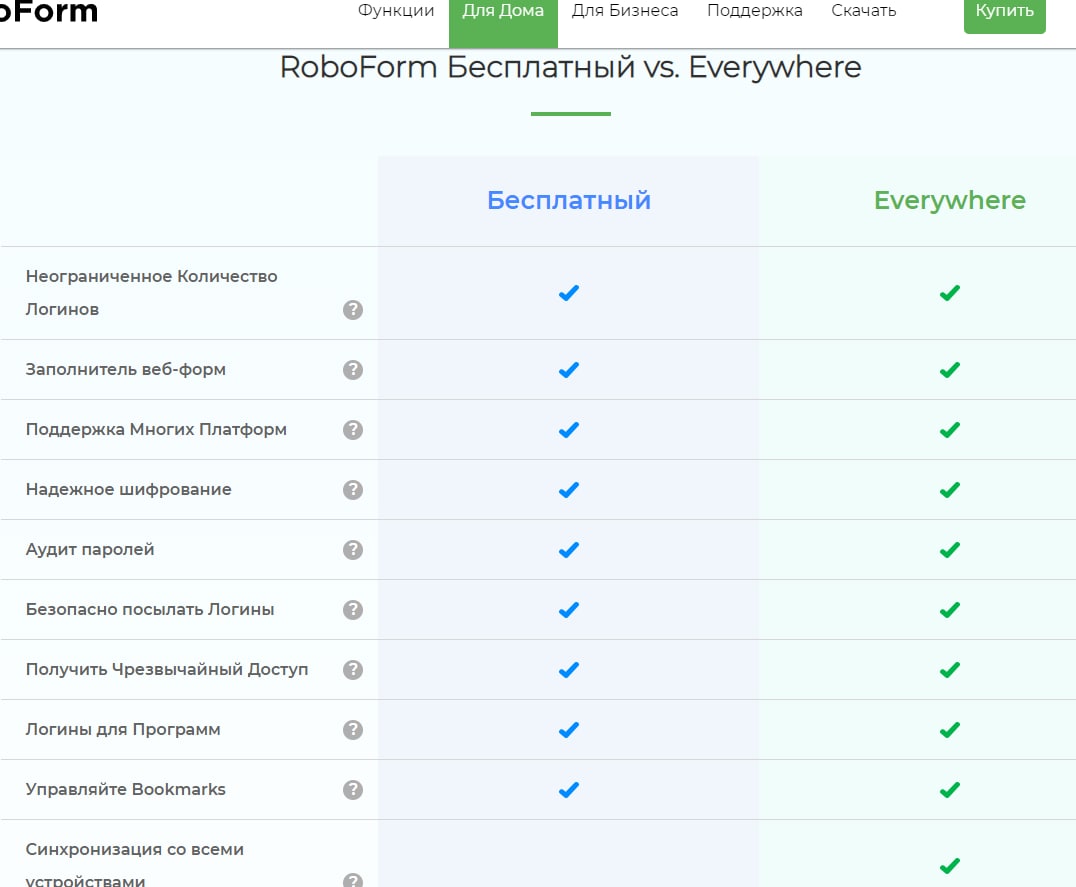Screen dimensions: 1076x887
Task: Click the Синхронизация со всеми устройствами label
Action: (x=134, y=864)
